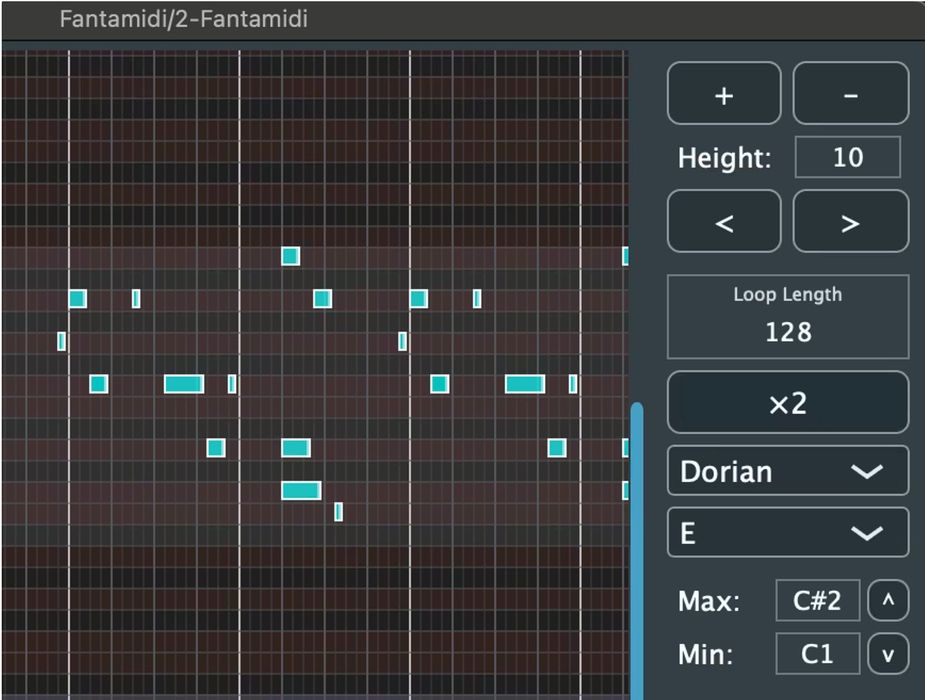Click the plus zoom-in button
925x700 pixels.
click(724, 94)
